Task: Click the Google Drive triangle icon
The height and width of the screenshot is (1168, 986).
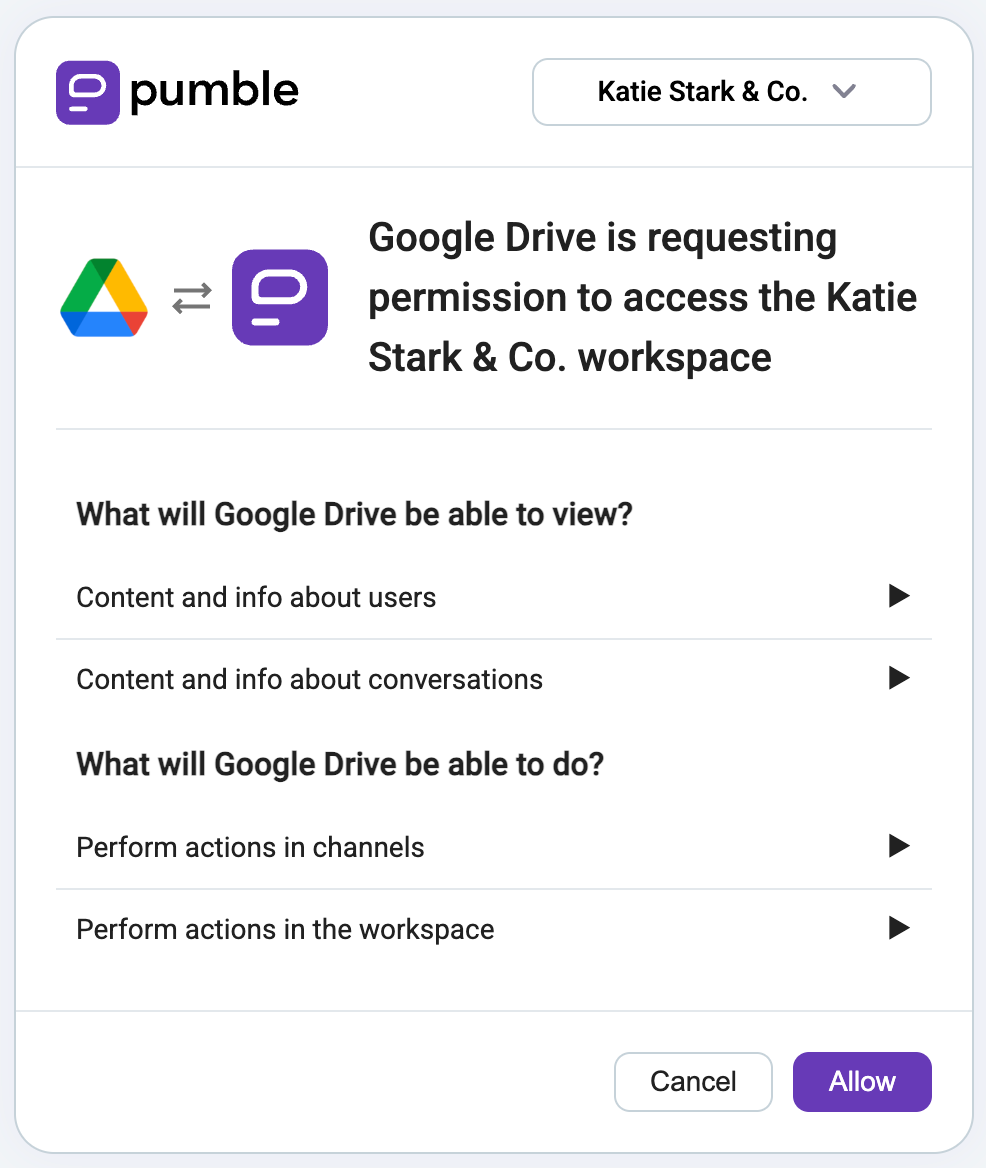Action: tap(104, 297)
